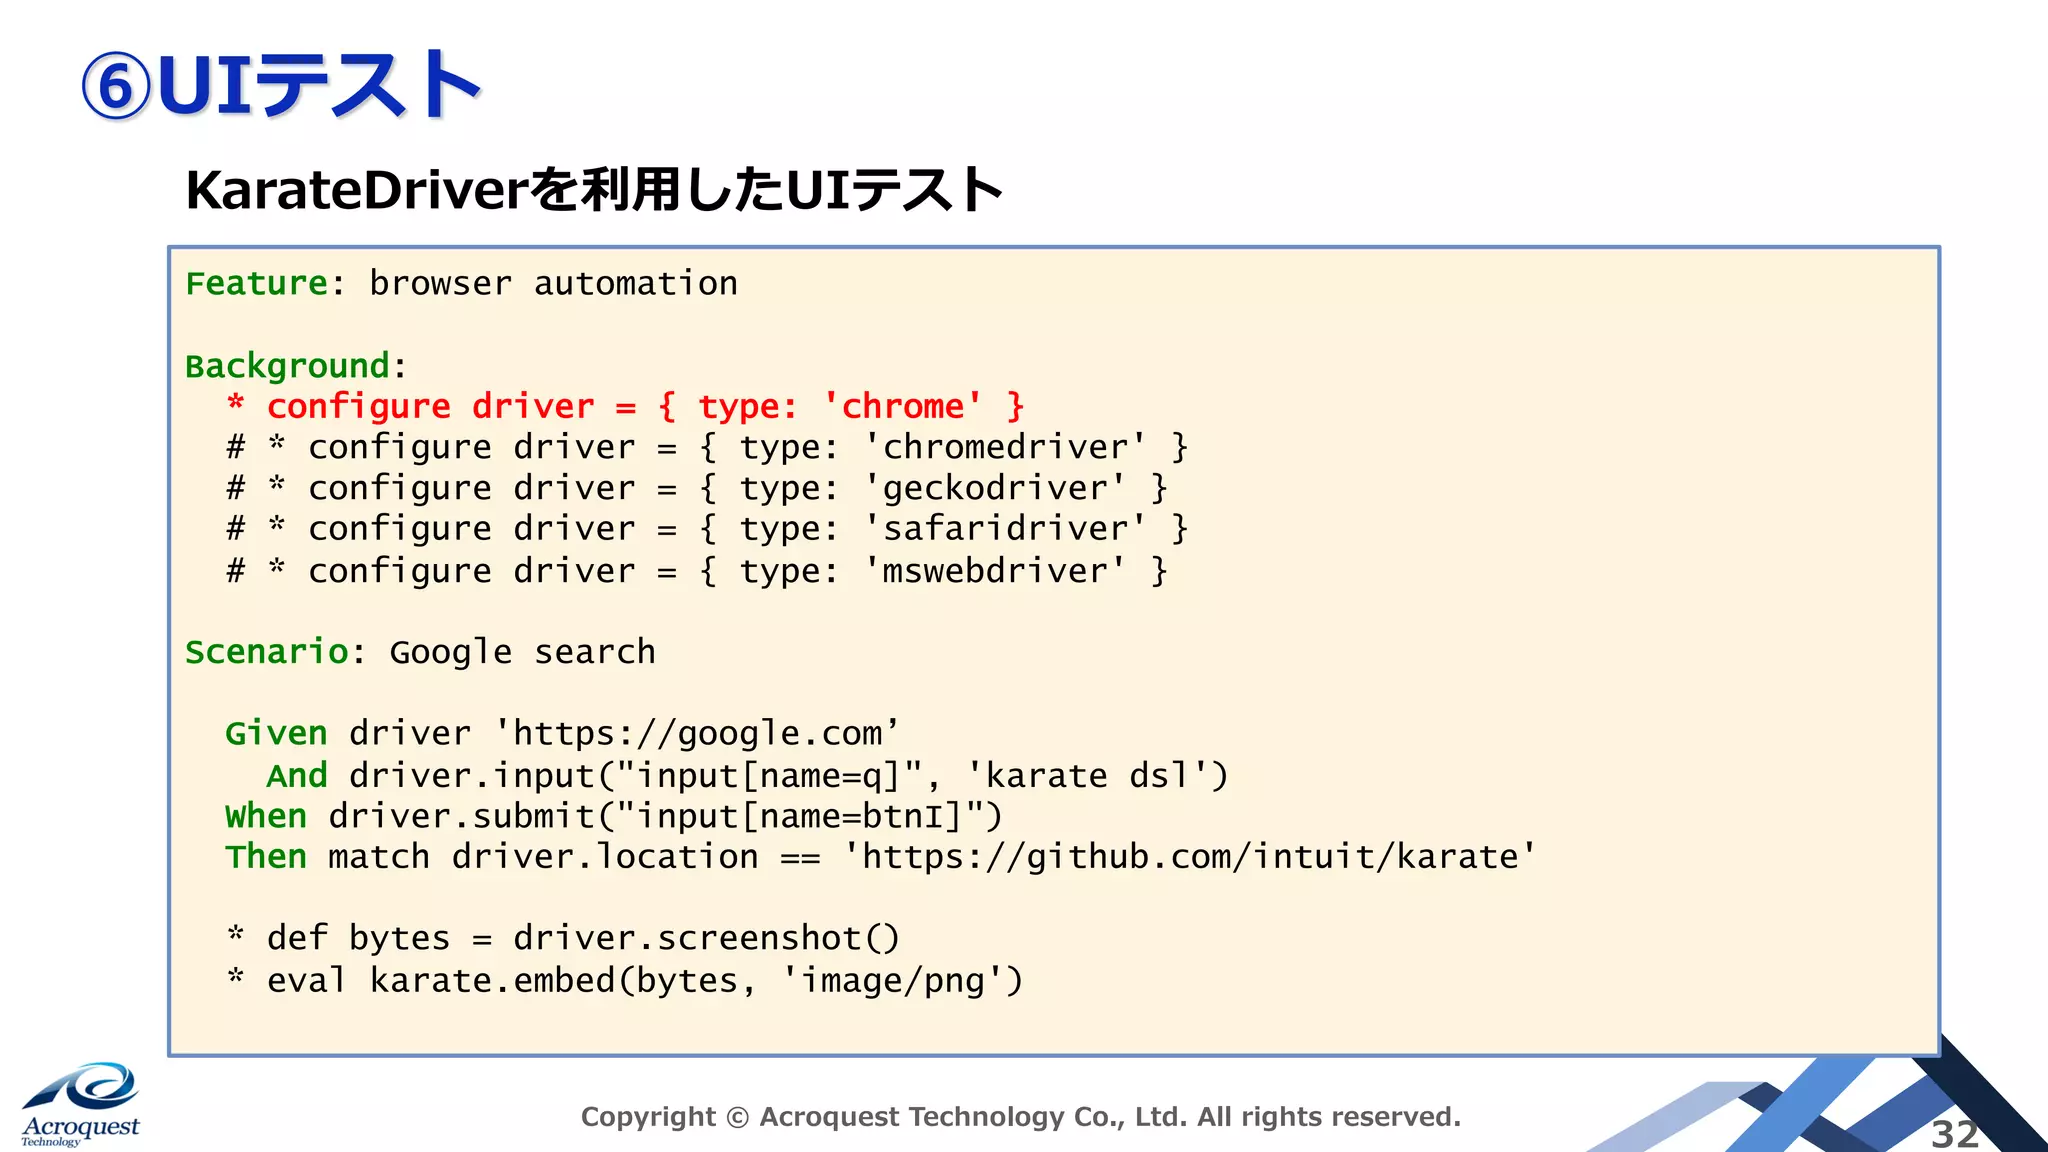The height and width of the screenshot is (1152, 2048).
Task: Click the copyright notice text
Action: 1021,1117
